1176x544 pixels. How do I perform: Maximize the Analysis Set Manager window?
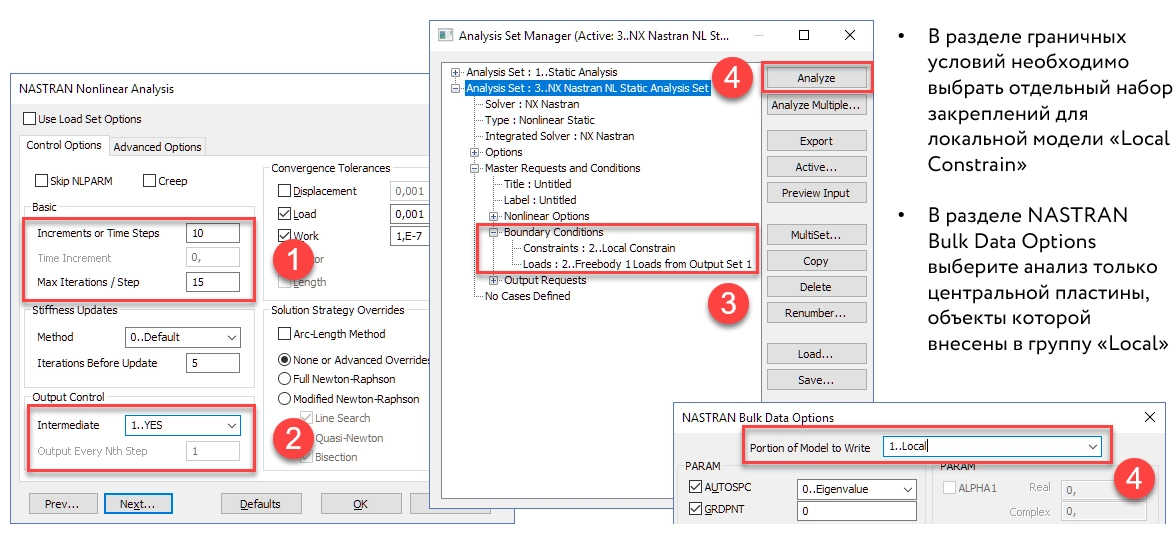(804, 35)
